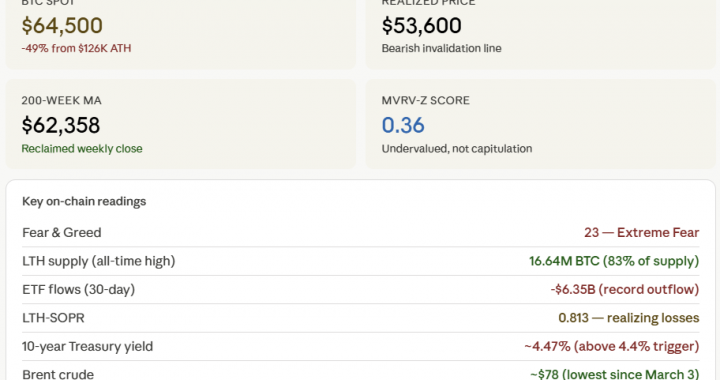Click '10-year Treasury yield' row label

tap(87, 346)
